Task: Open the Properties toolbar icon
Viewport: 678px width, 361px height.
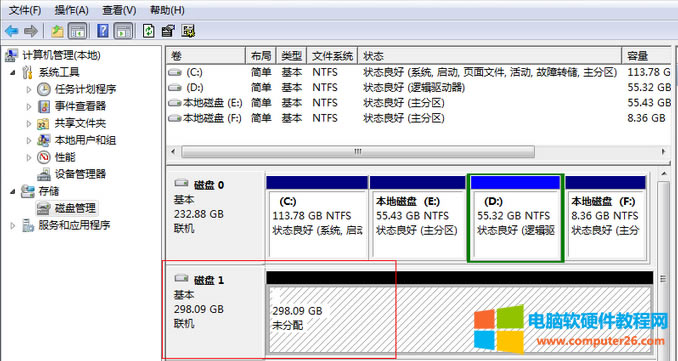Action: click(168, 31)
